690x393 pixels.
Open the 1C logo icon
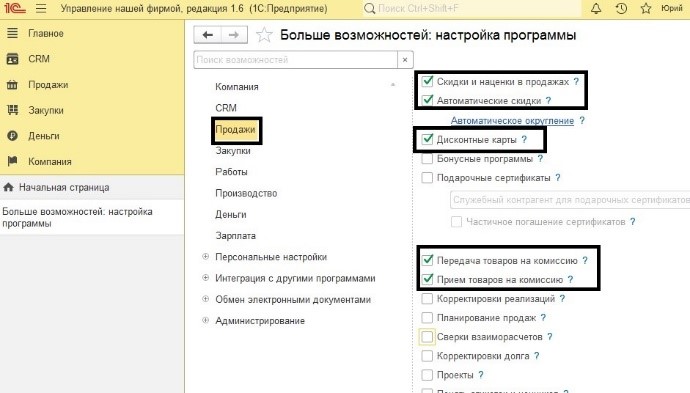click(x=15, y=8)
